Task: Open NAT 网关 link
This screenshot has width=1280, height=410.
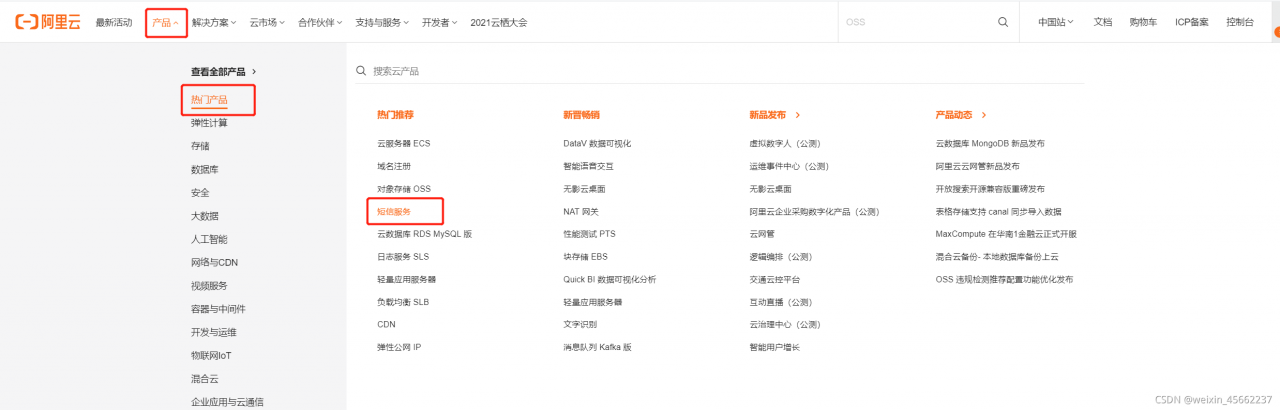Action: tap(581, 212)
